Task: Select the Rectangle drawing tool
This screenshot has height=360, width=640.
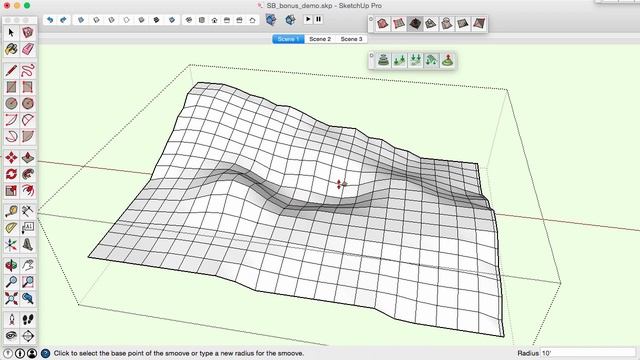Action: click(11, 87)
